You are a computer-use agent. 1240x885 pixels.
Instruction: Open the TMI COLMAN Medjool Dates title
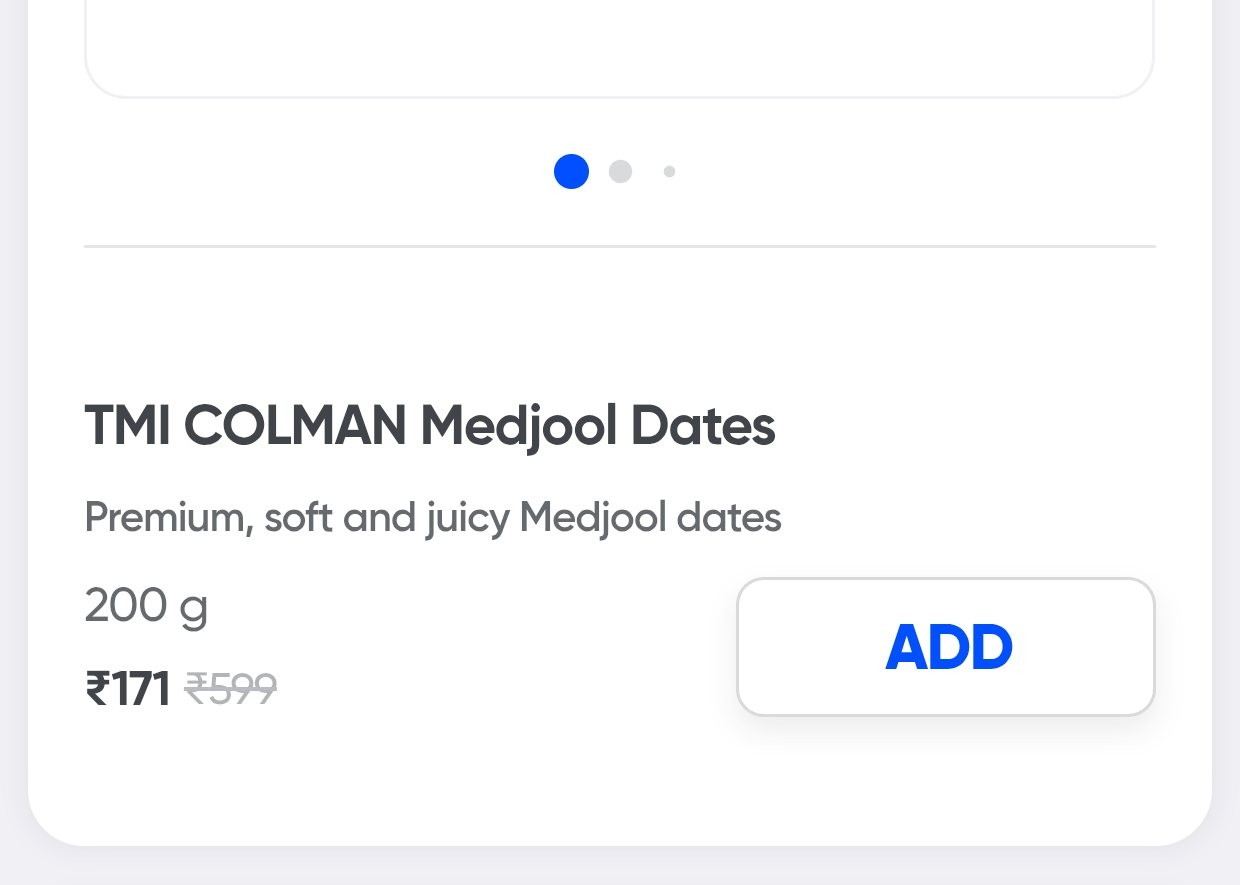(429, 426)
